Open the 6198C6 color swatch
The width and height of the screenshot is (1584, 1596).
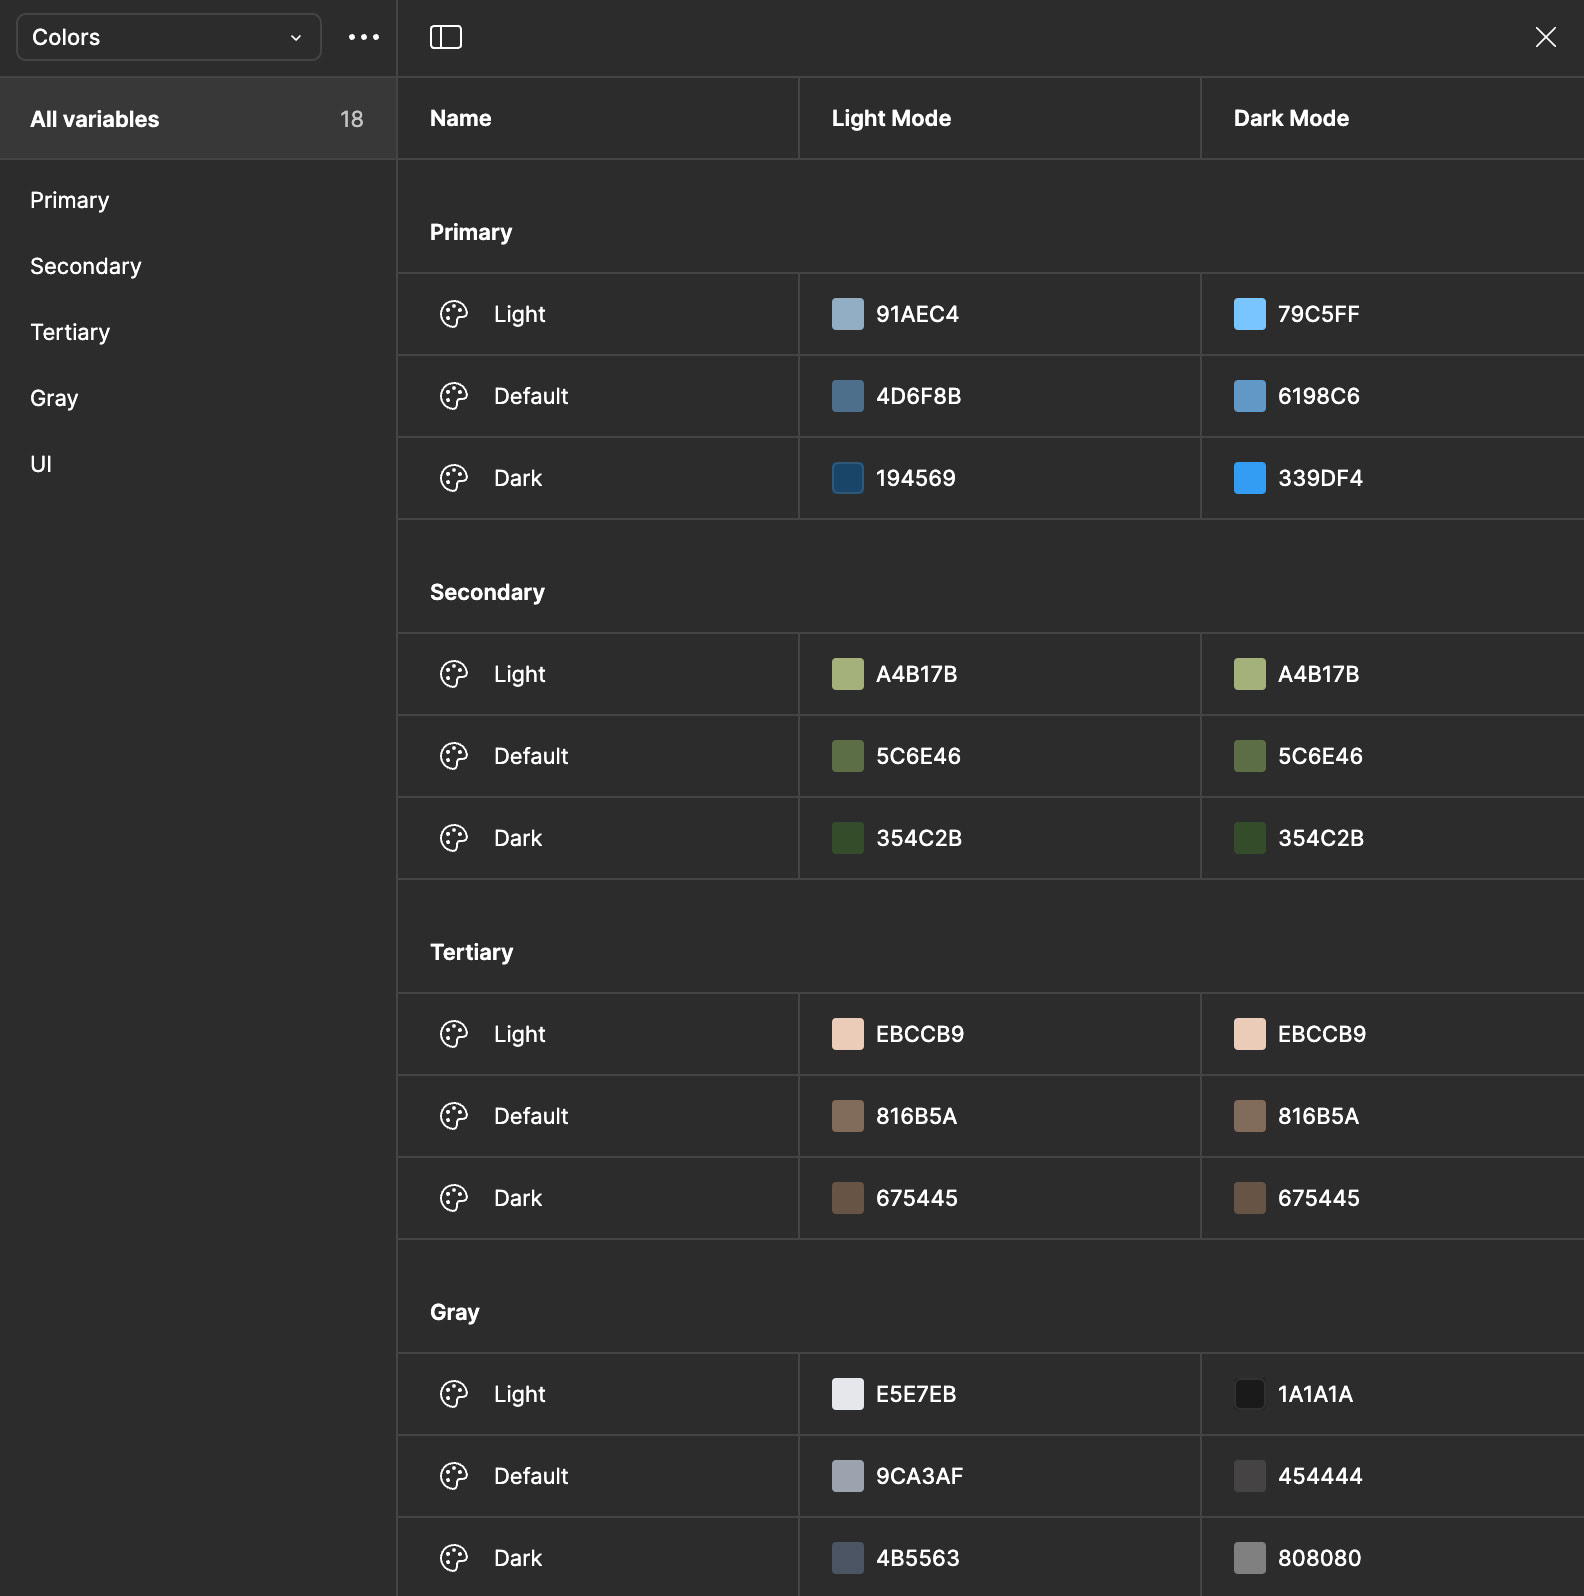(x=1250, y=396)
